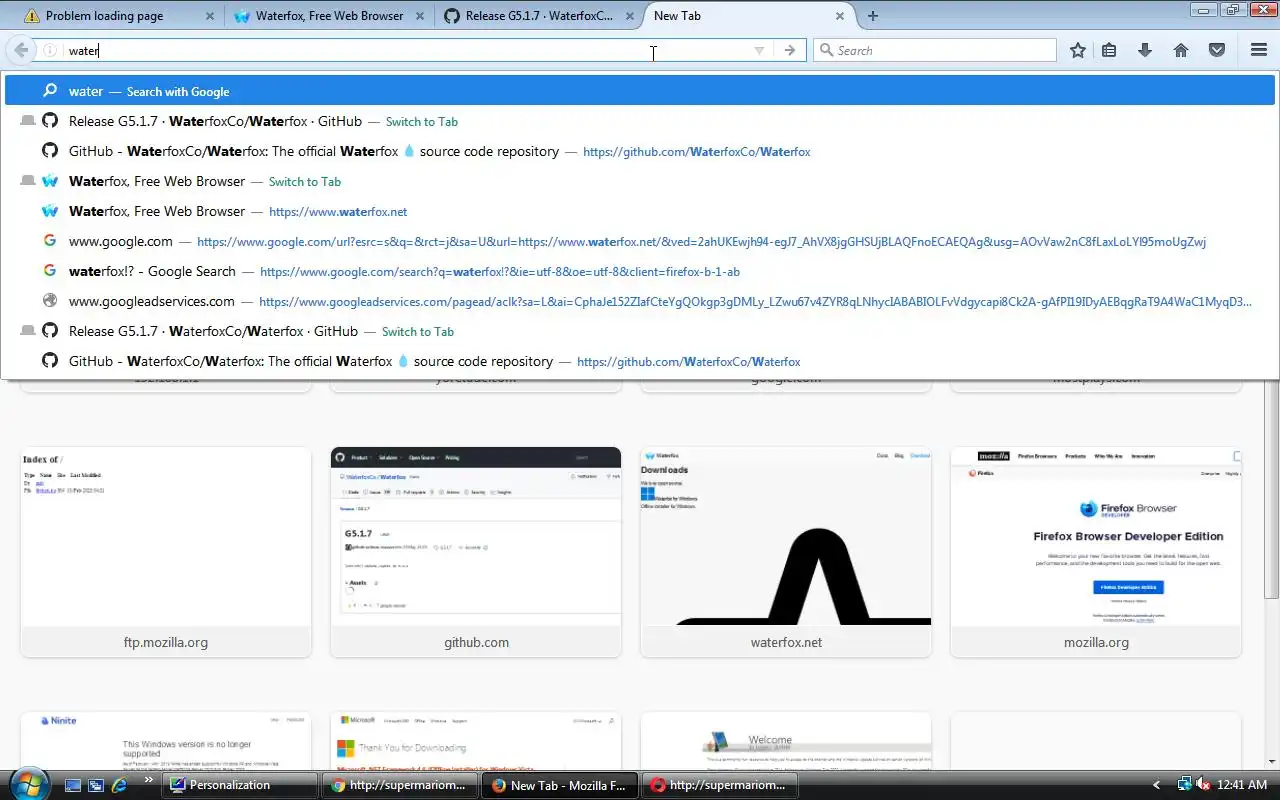Image resolution: width=1280 pixels, height=800 pixels.
Task: Switch to Chrome supermariom taskbar window
Action: 400,785
